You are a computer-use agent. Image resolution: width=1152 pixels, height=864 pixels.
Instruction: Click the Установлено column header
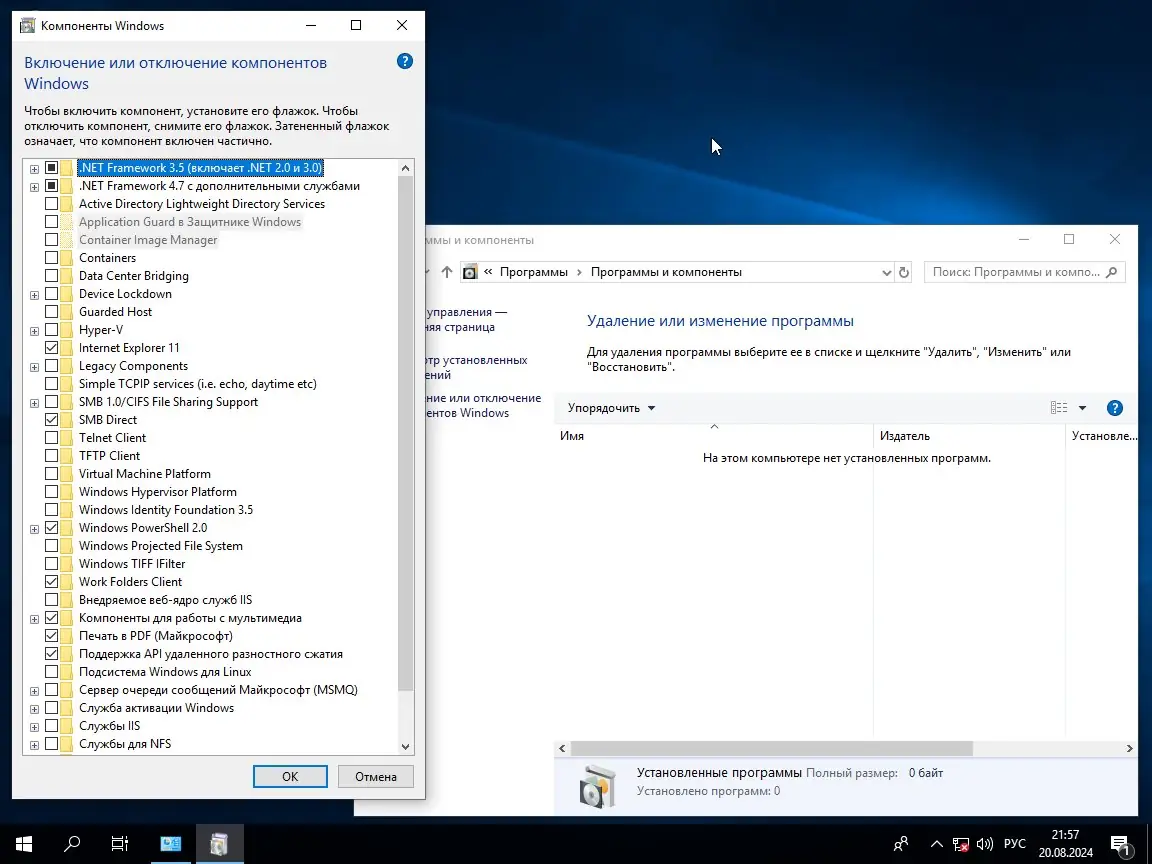[1104, 436]
